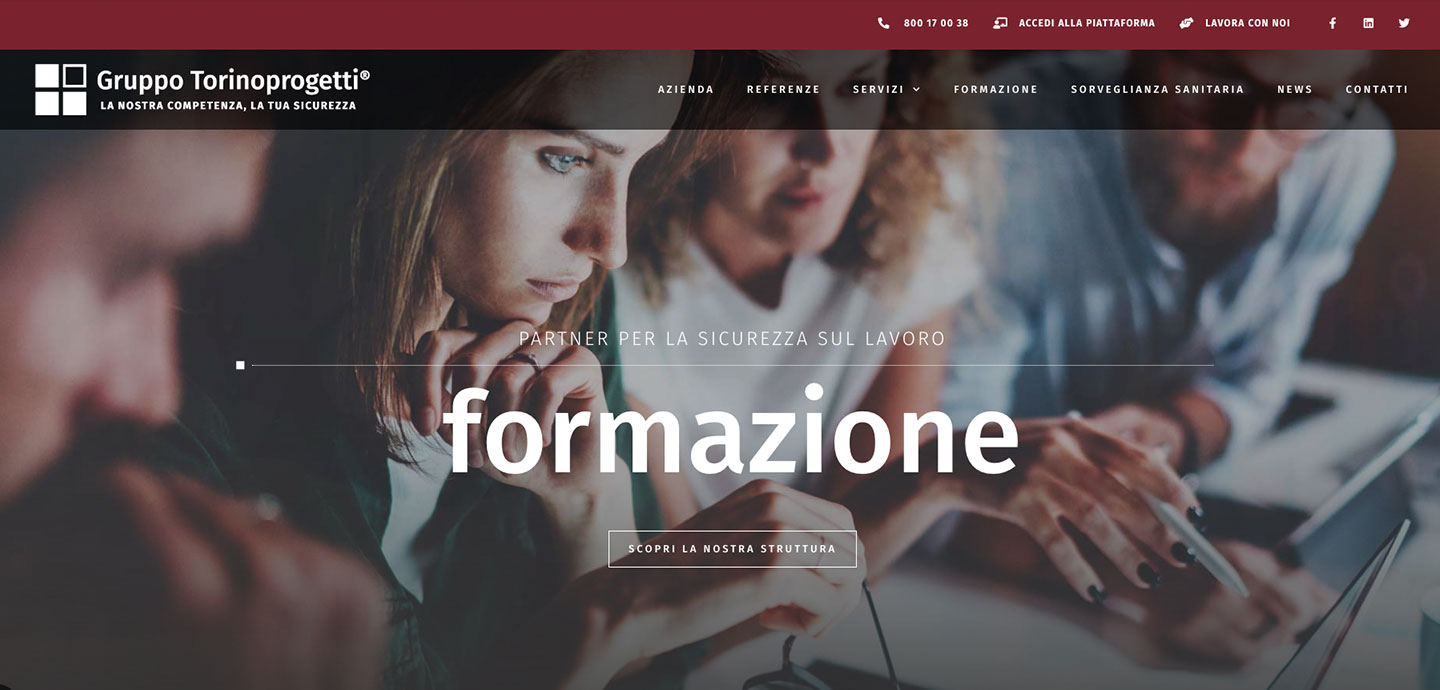Screen dimensions: 1440x690
Task: Go to the Referenze page
Action: click(783, 89)
